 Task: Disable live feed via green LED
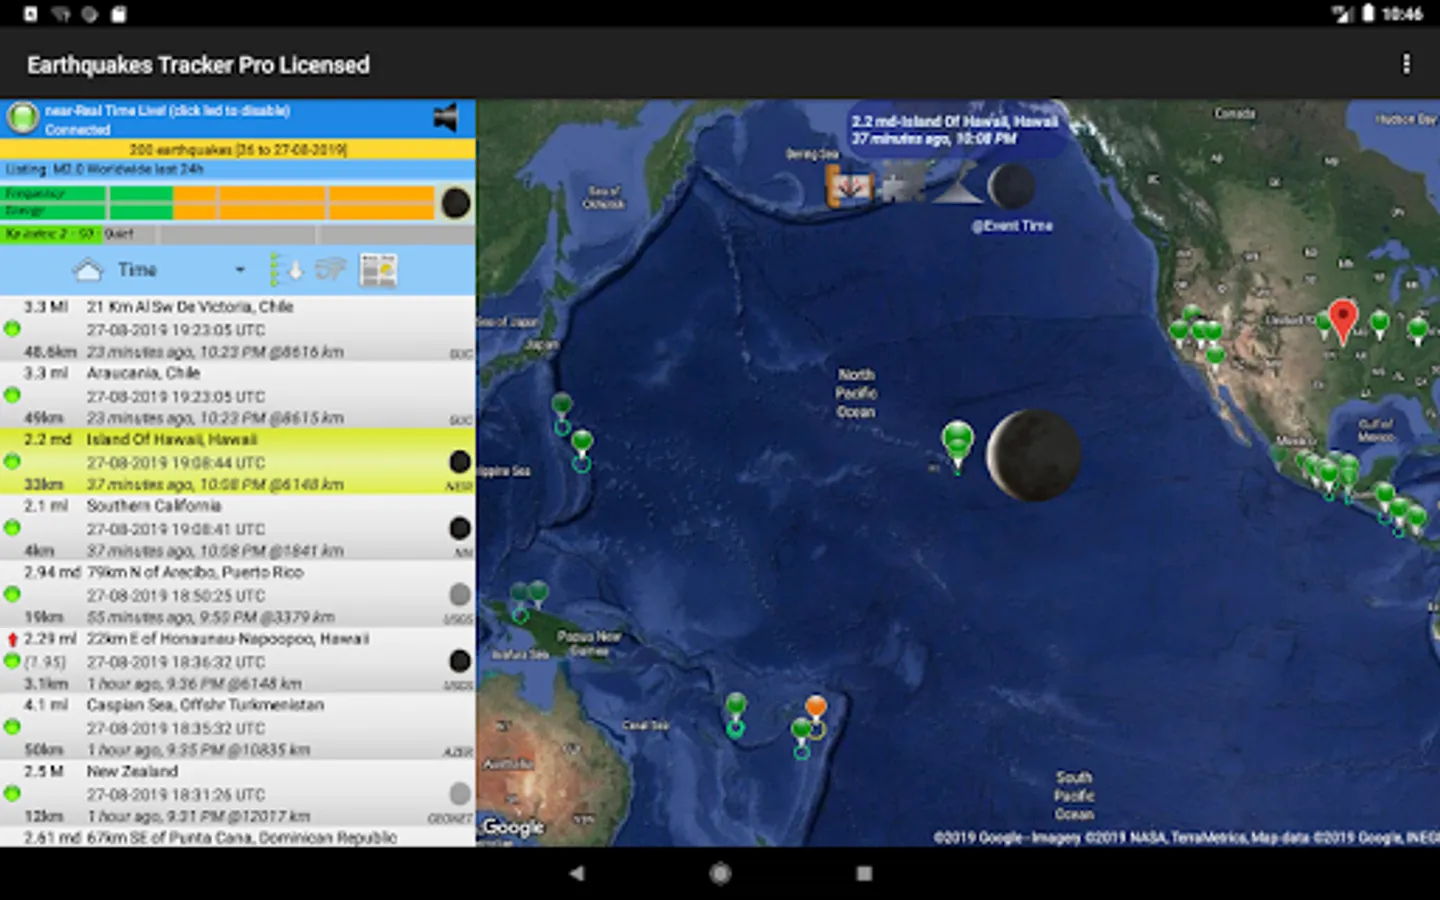[22, 118]
